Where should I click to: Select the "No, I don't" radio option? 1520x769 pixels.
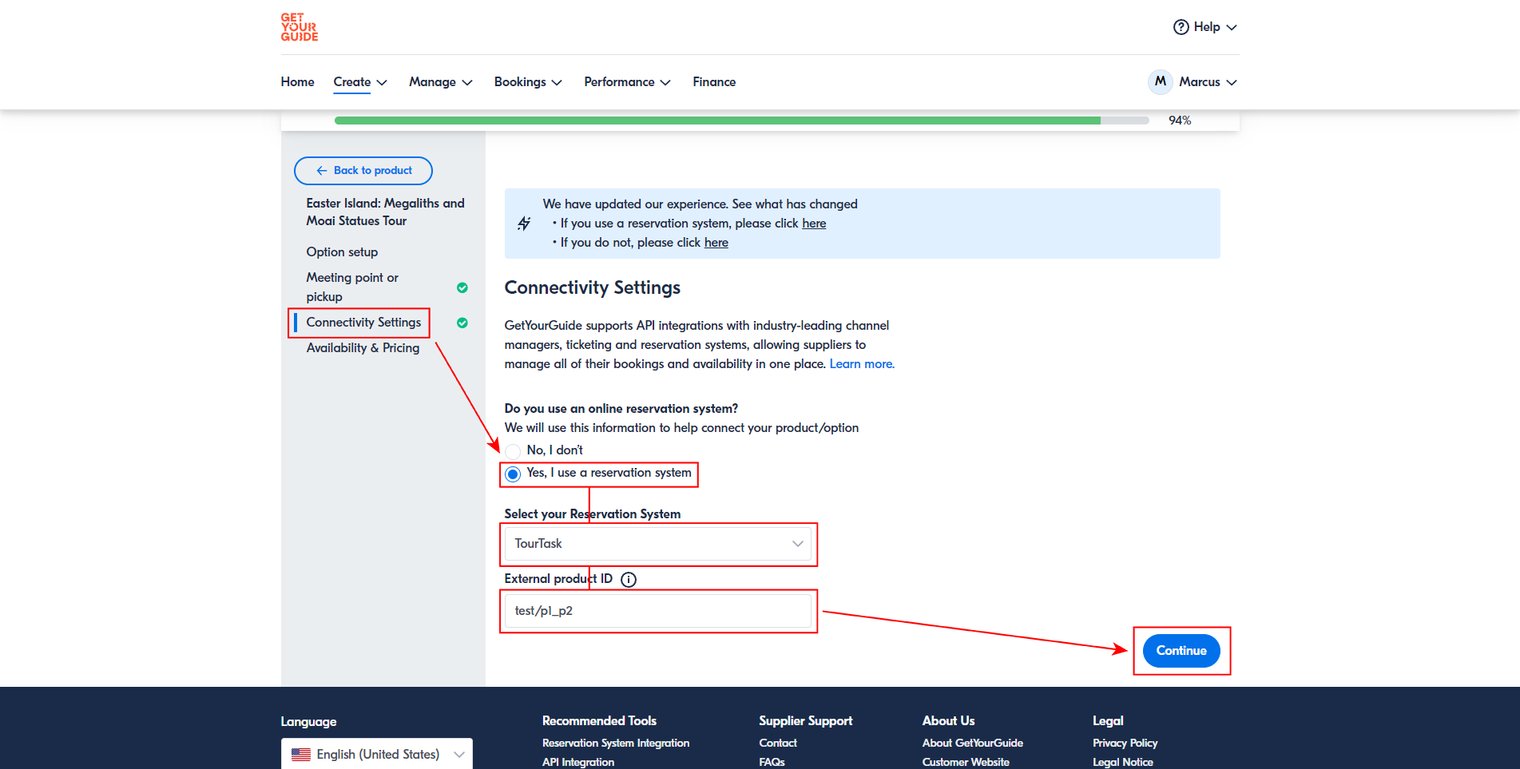pos(513,451)
